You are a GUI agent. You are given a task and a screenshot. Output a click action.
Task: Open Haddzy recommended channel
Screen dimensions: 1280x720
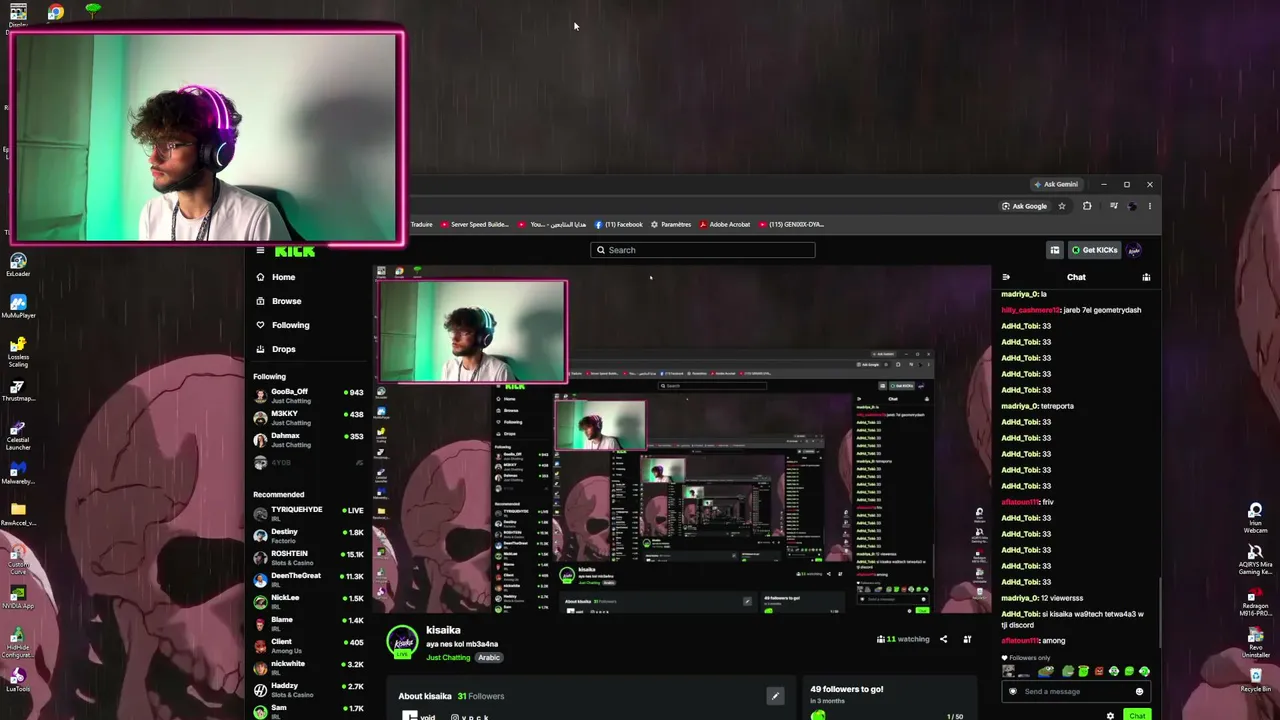point(309,690)
